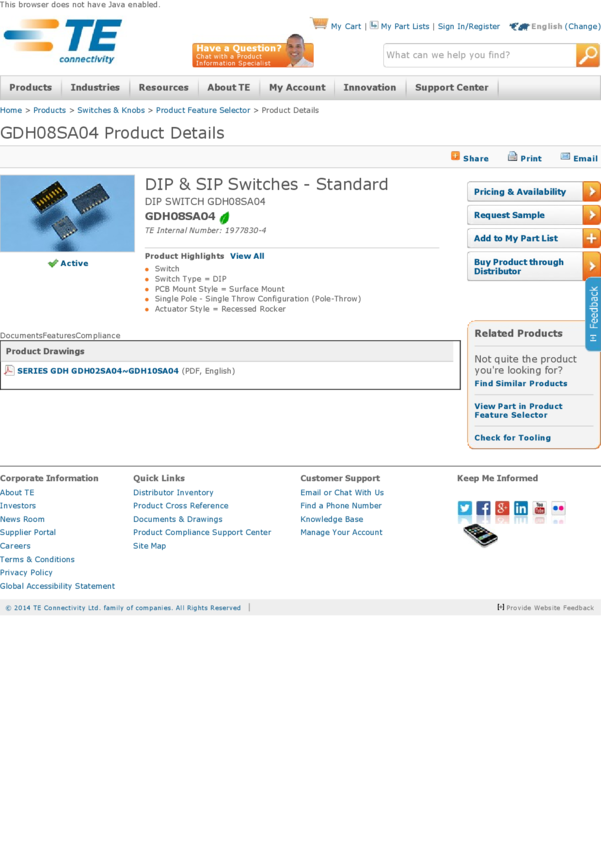Click the Home breadcrumb link
The width and height of the screenshot is (601, 850).
11,110
